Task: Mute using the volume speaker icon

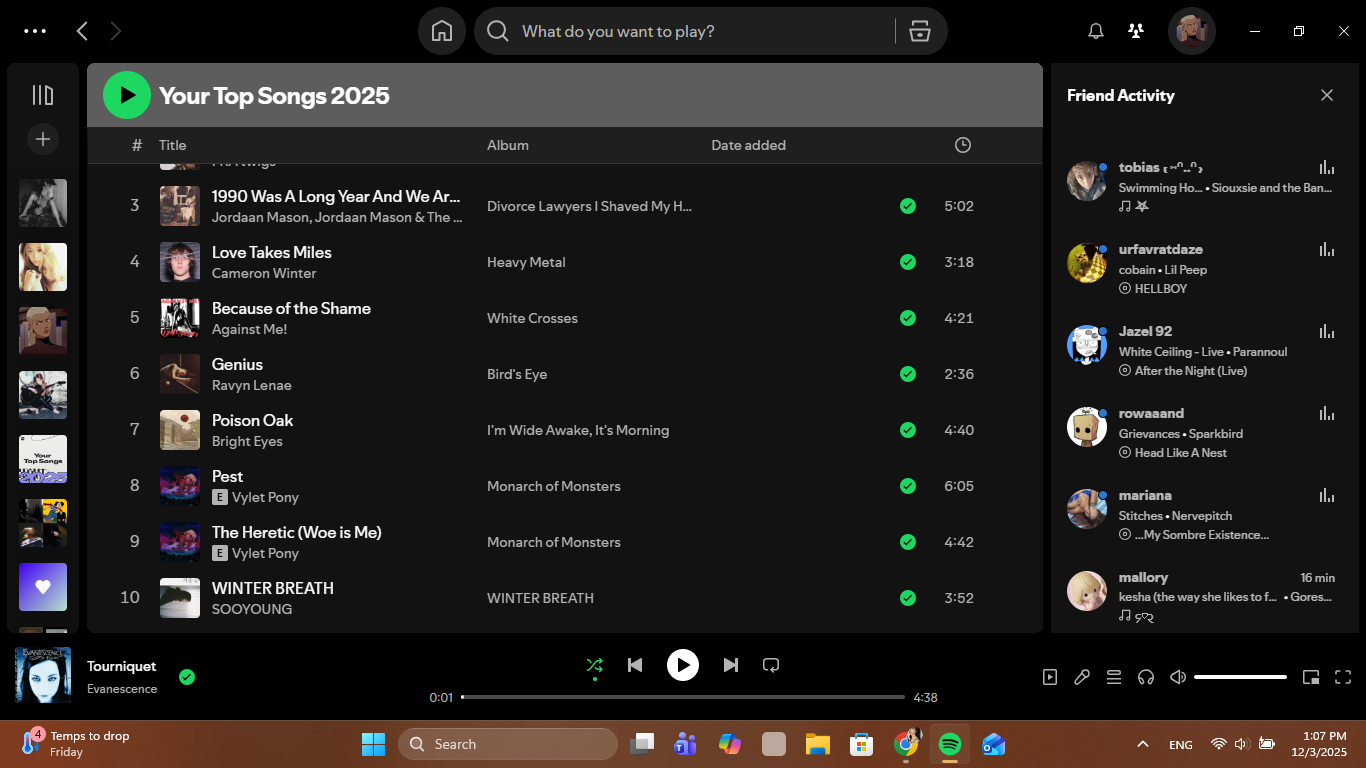Action: click(x=1178, y=677)
